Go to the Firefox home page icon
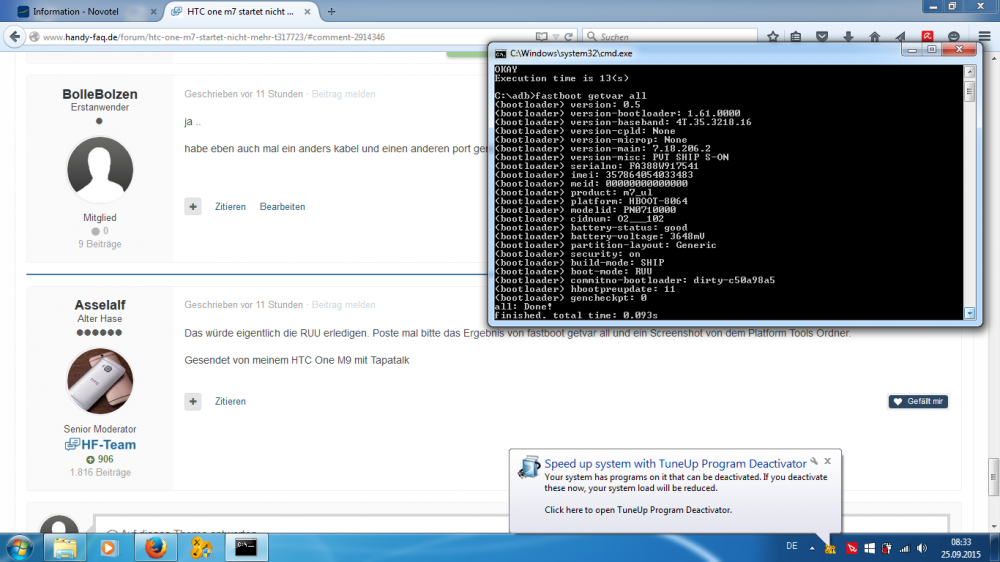The width and height of the screenshot is (1000, 562). click(x=874, y=37)
